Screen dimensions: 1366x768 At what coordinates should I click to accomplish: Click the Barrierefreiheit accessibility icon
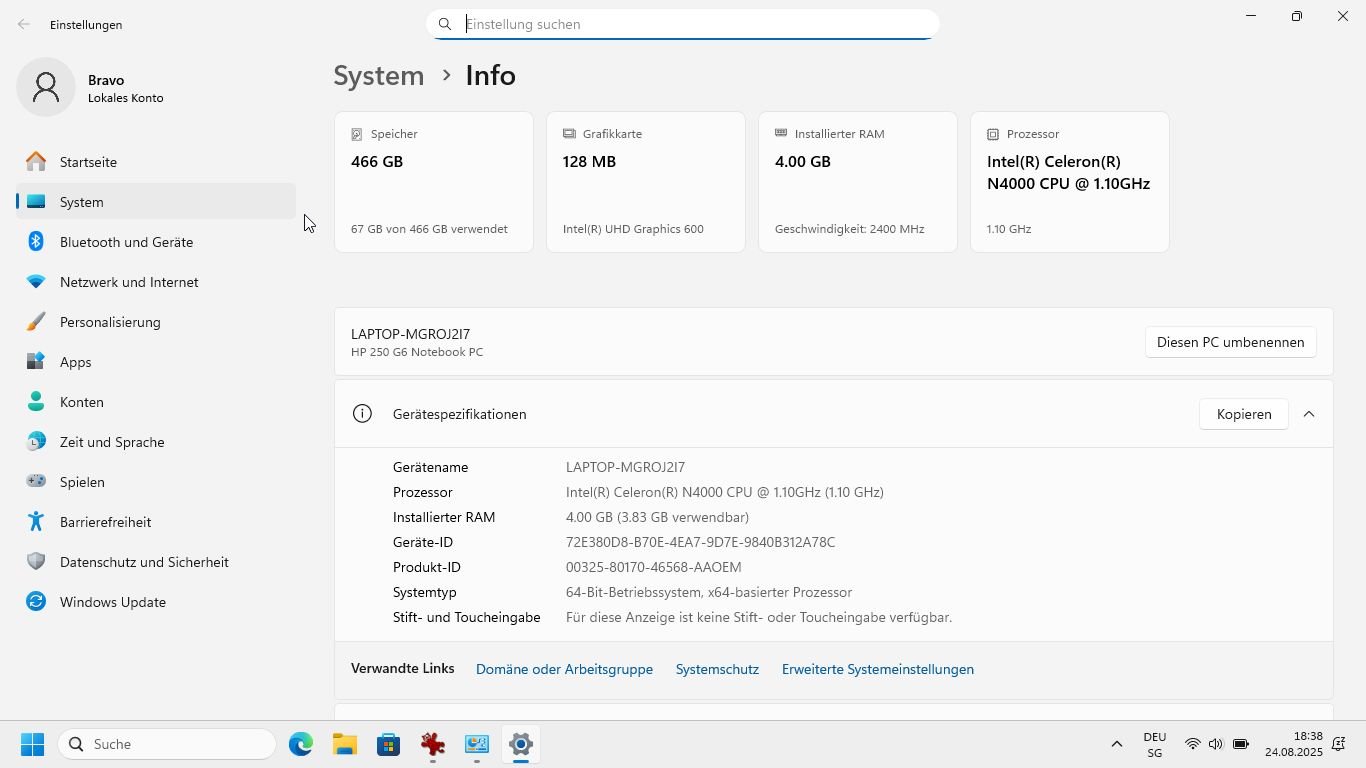[36, 522]
